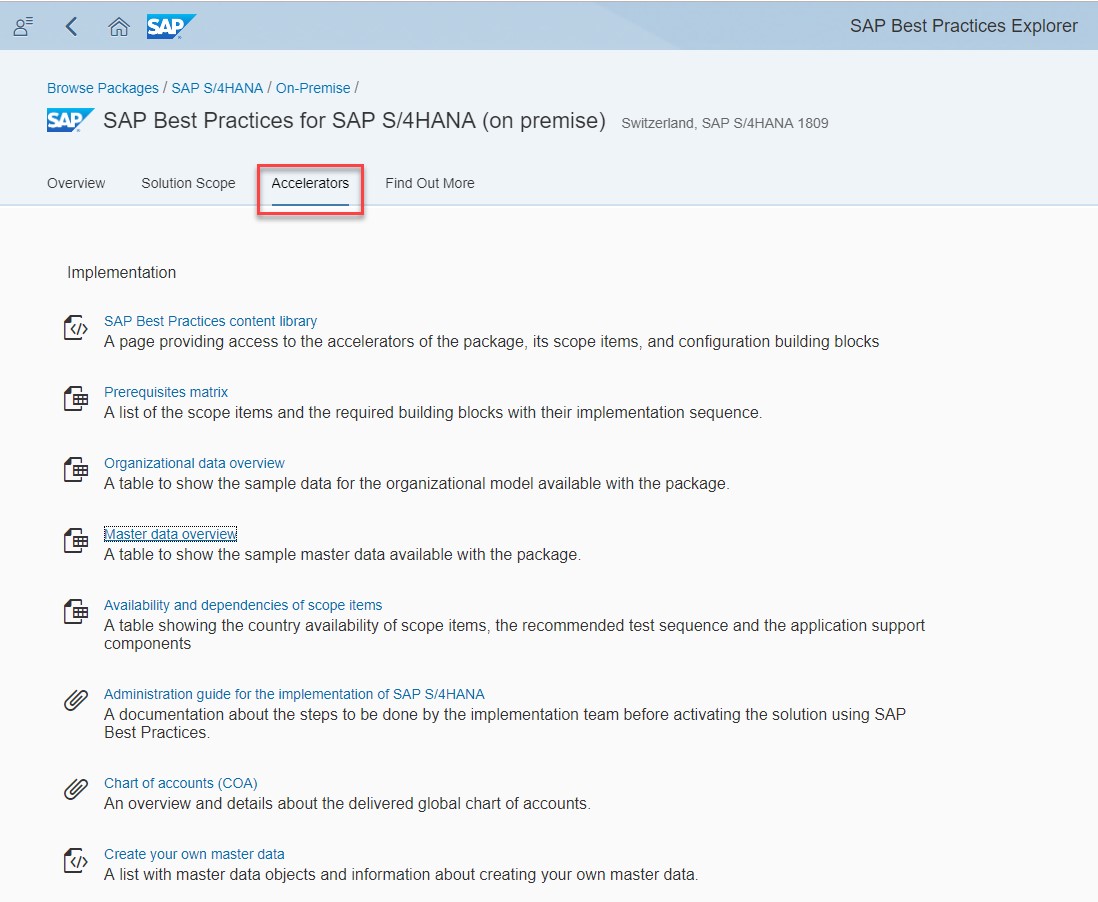This screenshot has height=902, width=1098.
Task: Click code icon beside Create your own master data
Action: [x=76, y=861]
